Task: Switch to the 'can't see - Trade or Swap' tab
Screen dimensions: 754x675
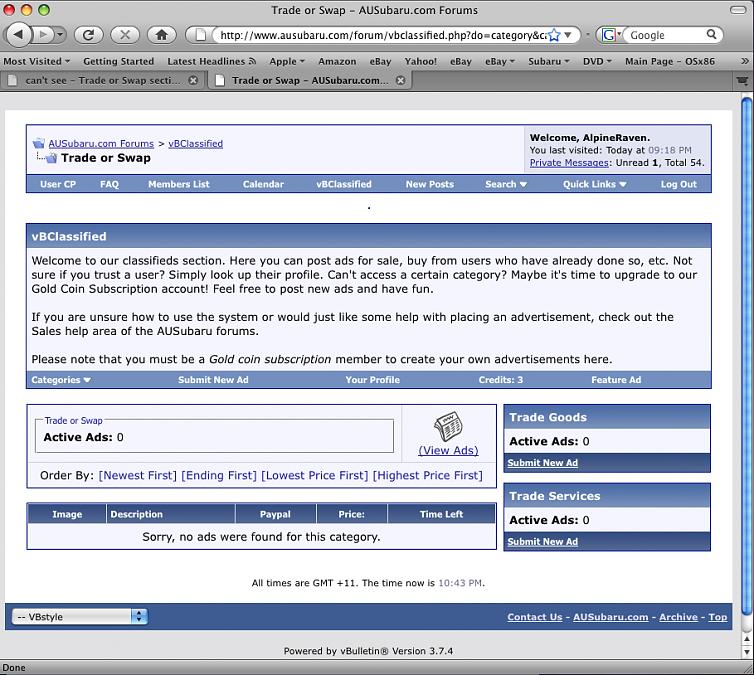Action: (102, 81)
